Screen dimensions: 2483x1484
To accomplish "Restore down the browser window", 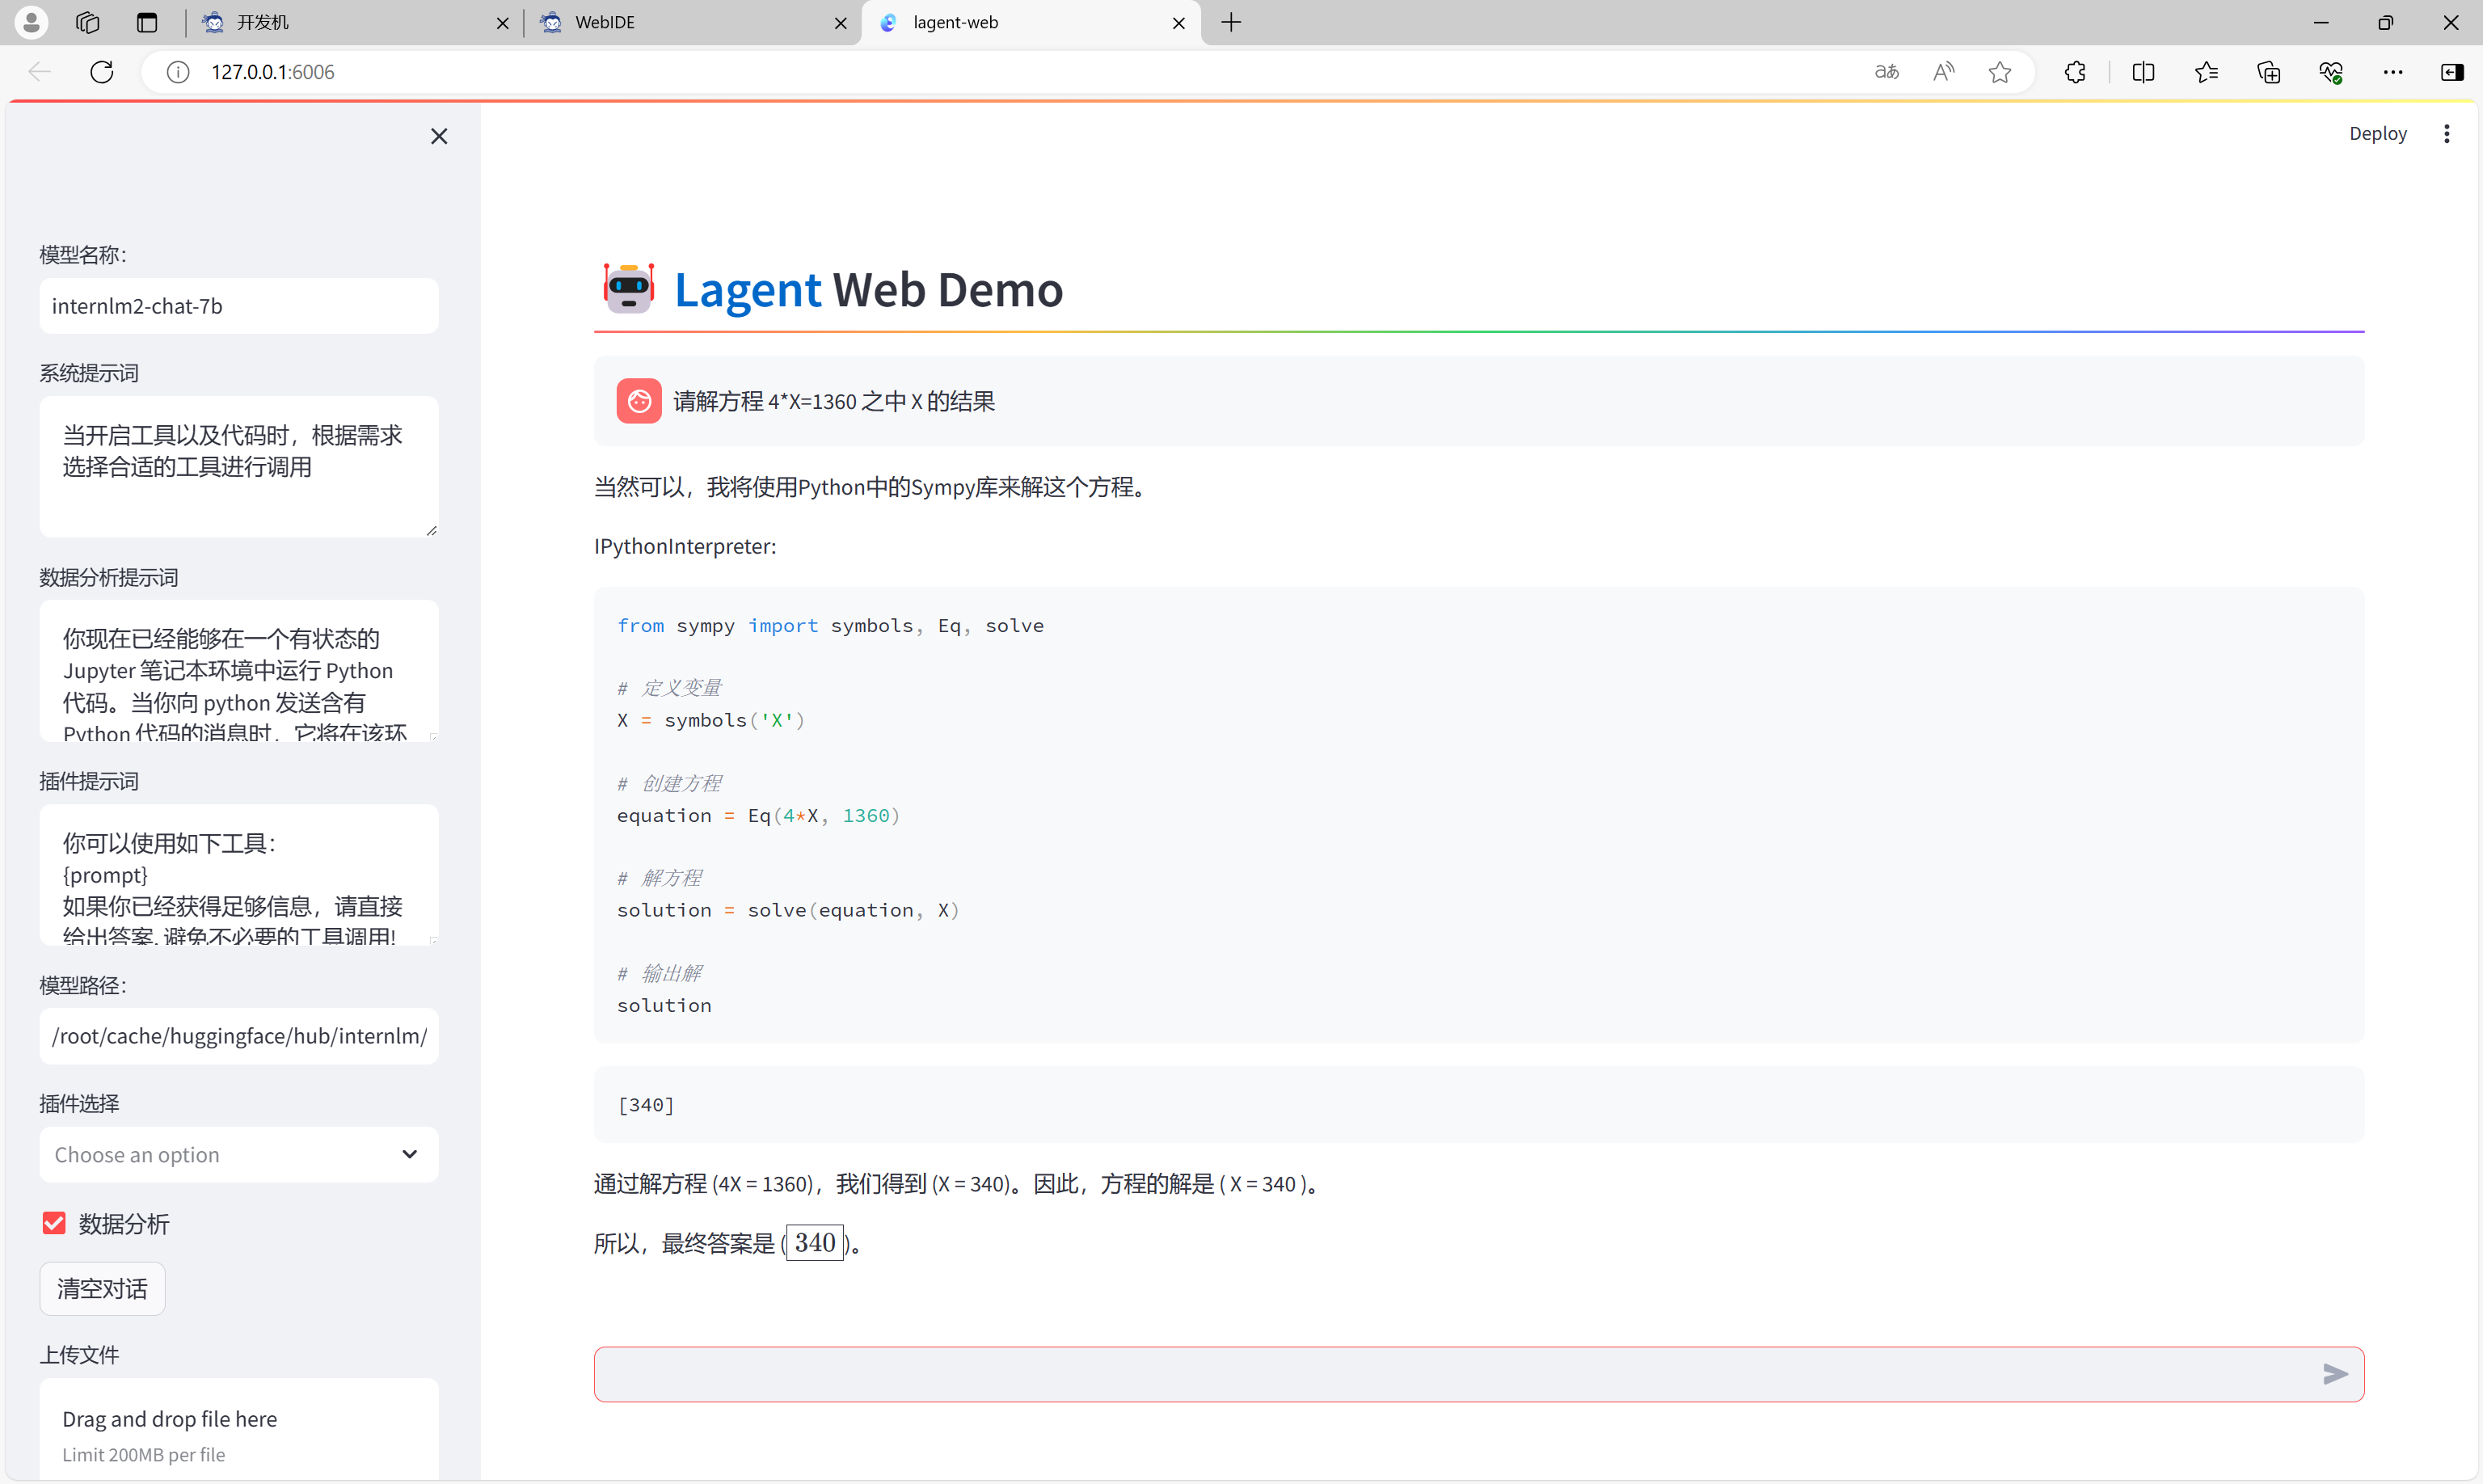I will point(2386,22).
